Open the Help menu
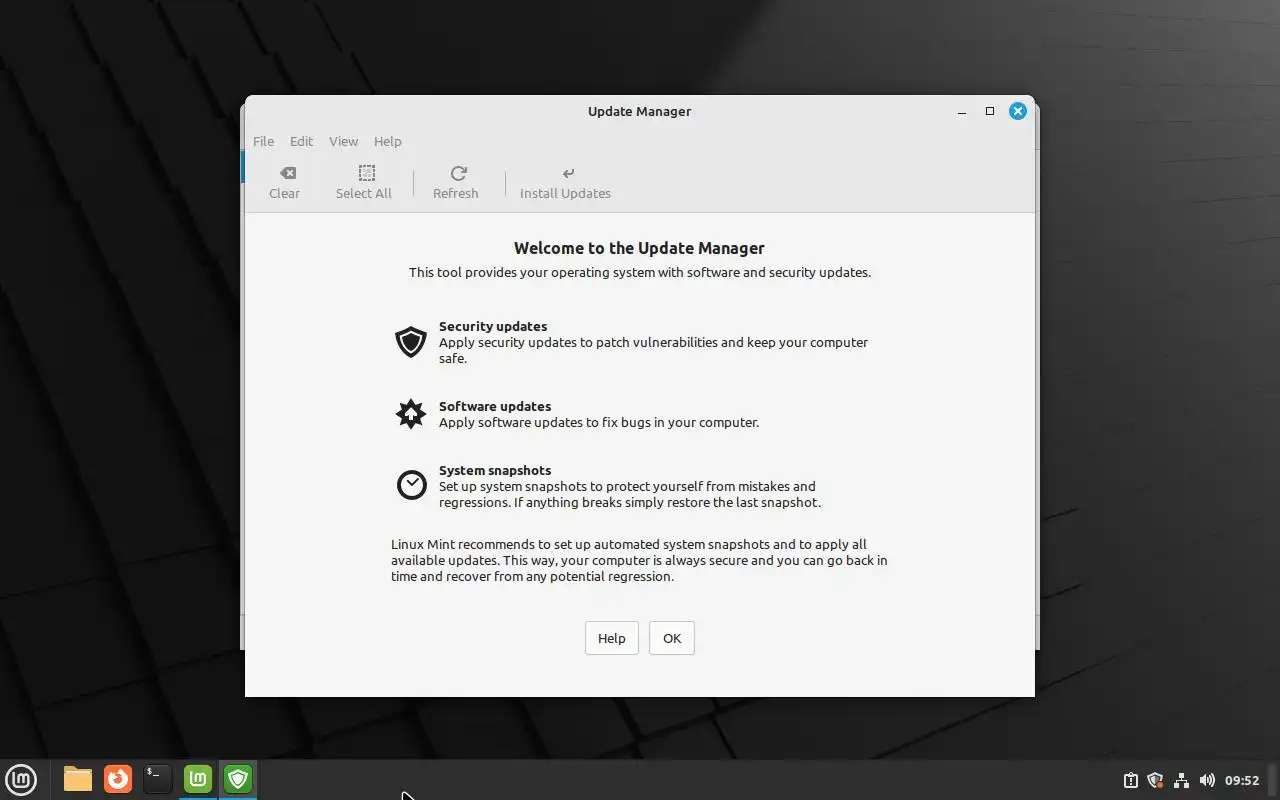Viewport: 1280px width, 800px height. click(388, 141)
